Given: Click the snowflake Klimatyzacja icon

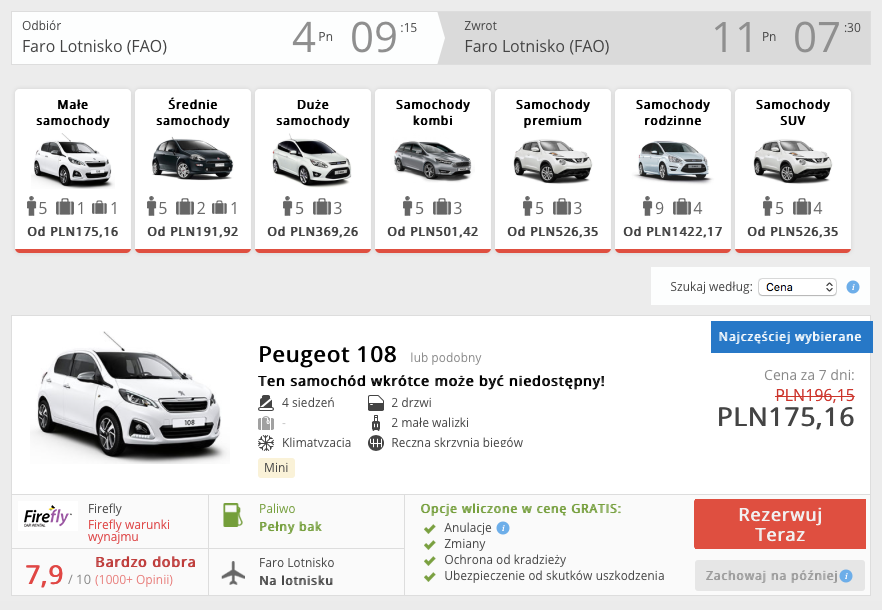Looking at the screenshot, I should click(266, 443).
